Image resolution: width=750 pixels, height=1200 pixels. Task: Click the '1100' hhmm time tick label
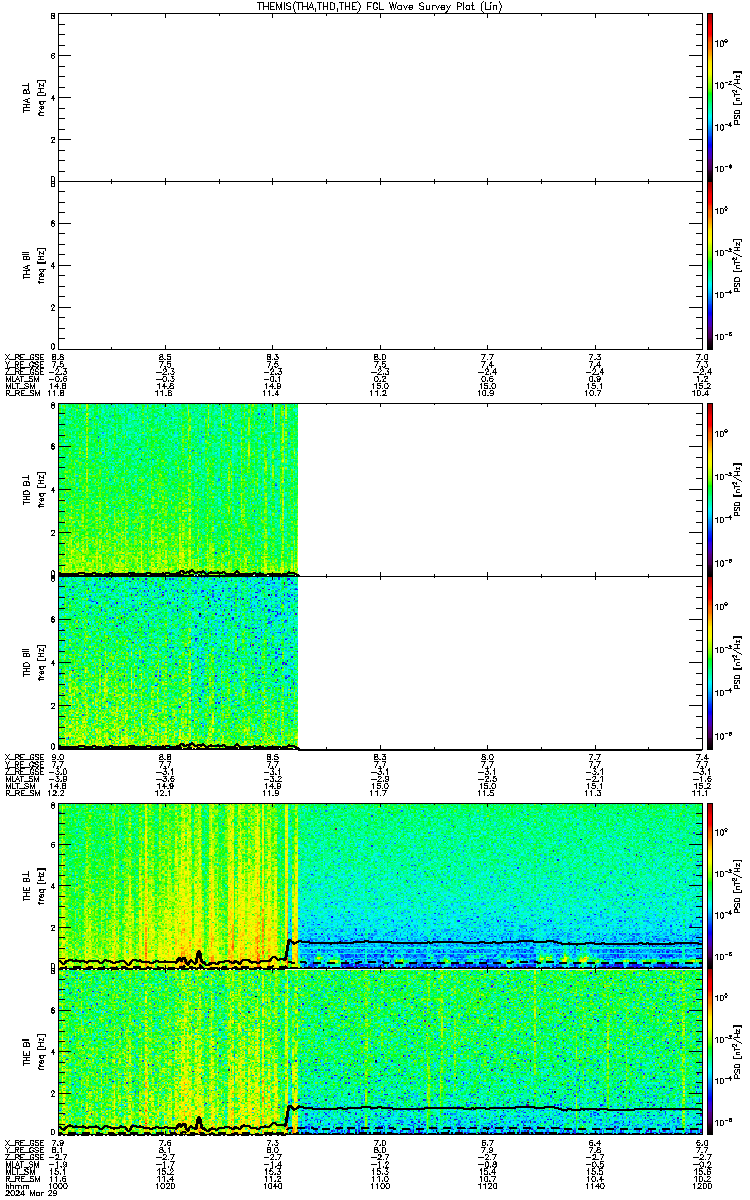tap(380, 1186)
